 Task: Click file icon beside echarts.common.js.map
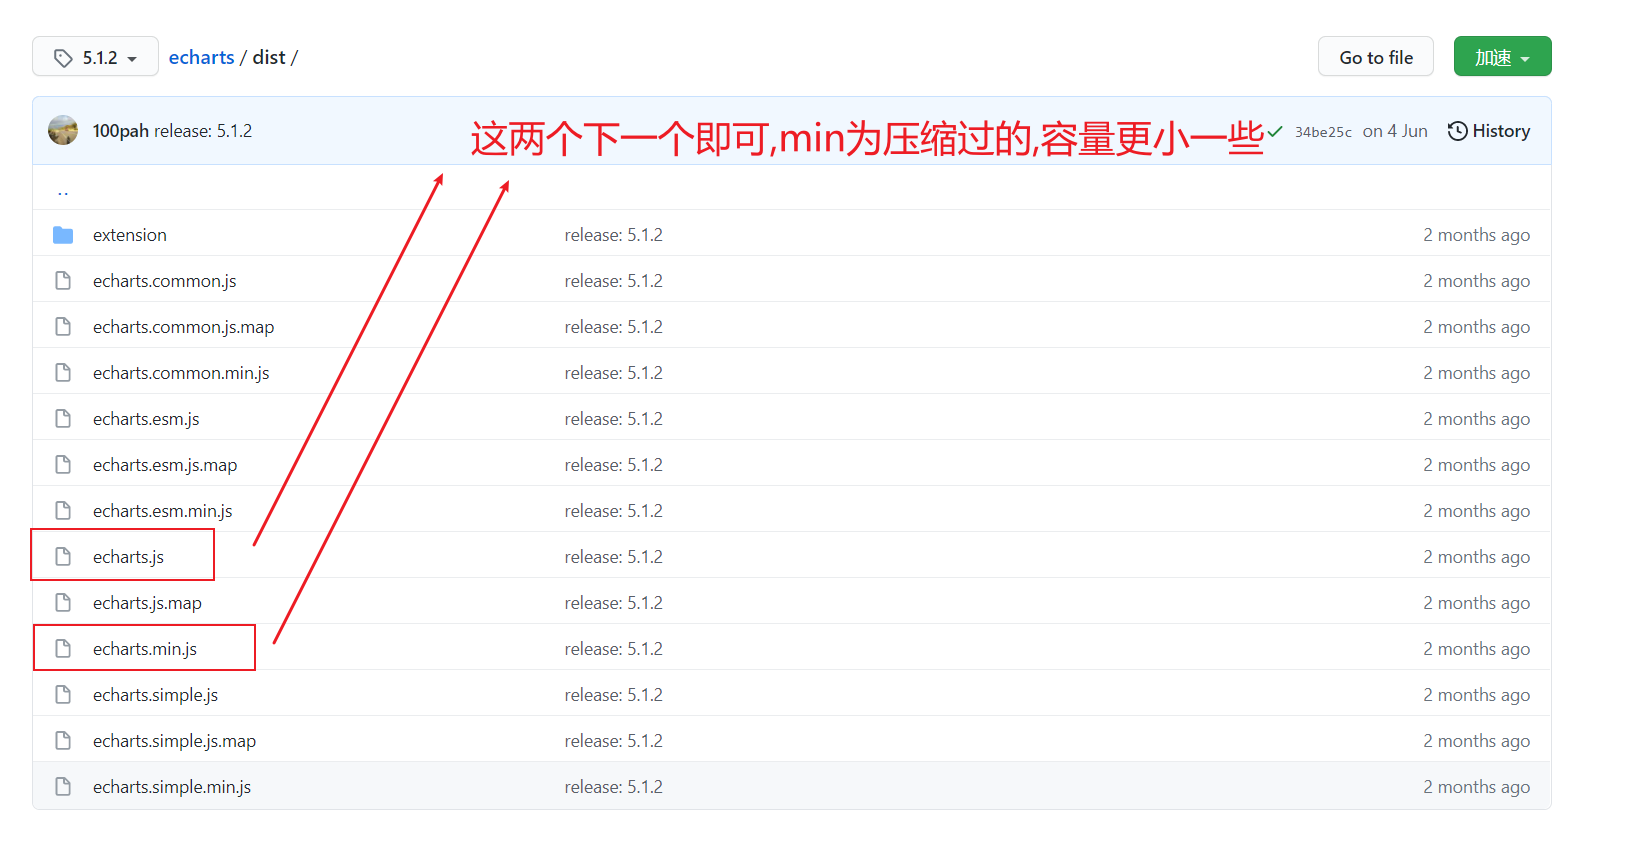(x=63, y=327)
